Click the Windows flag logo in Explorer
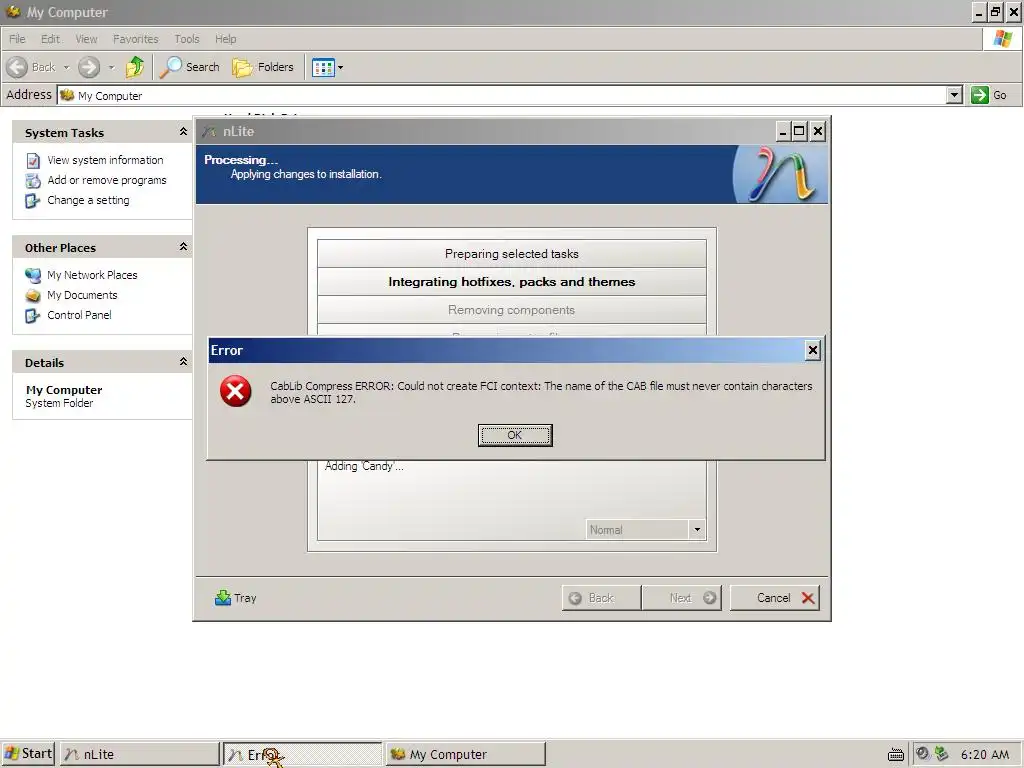 point(1002,39)
